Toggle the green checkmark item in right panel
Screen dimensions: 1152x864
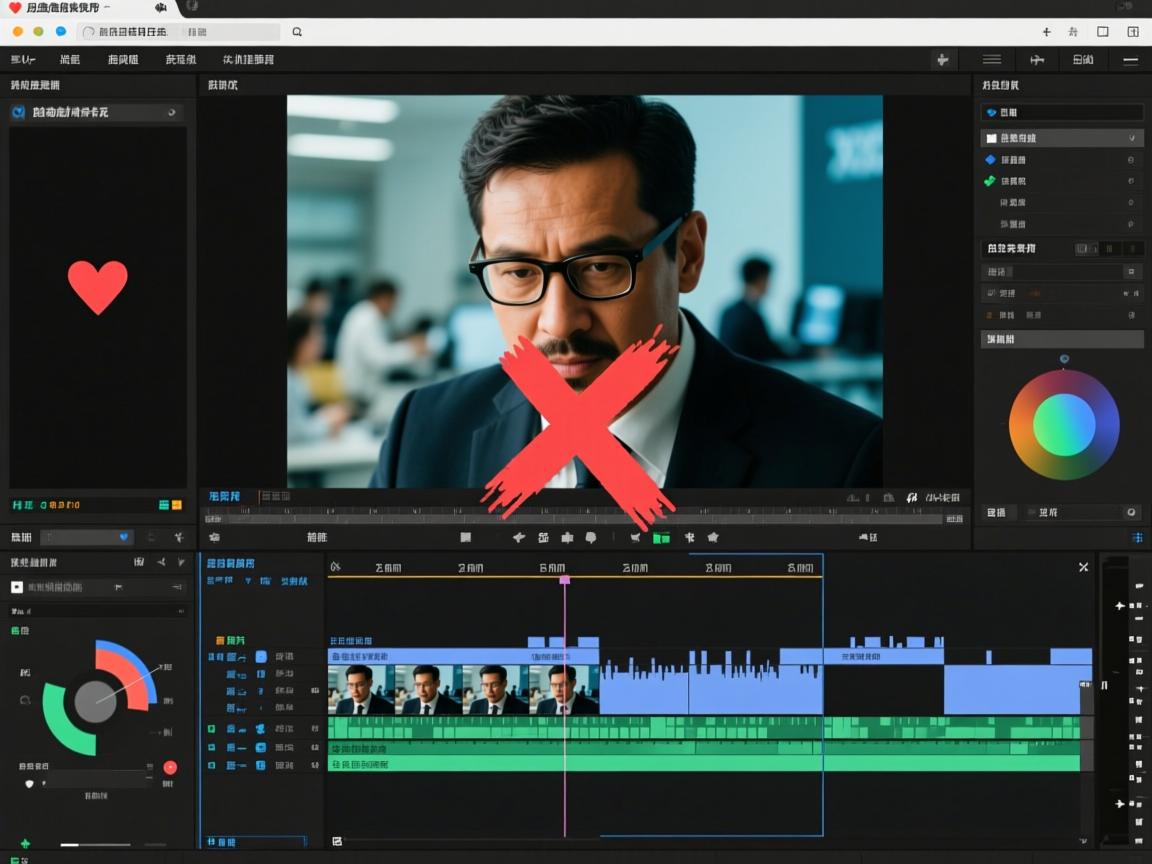pos(990,181)
